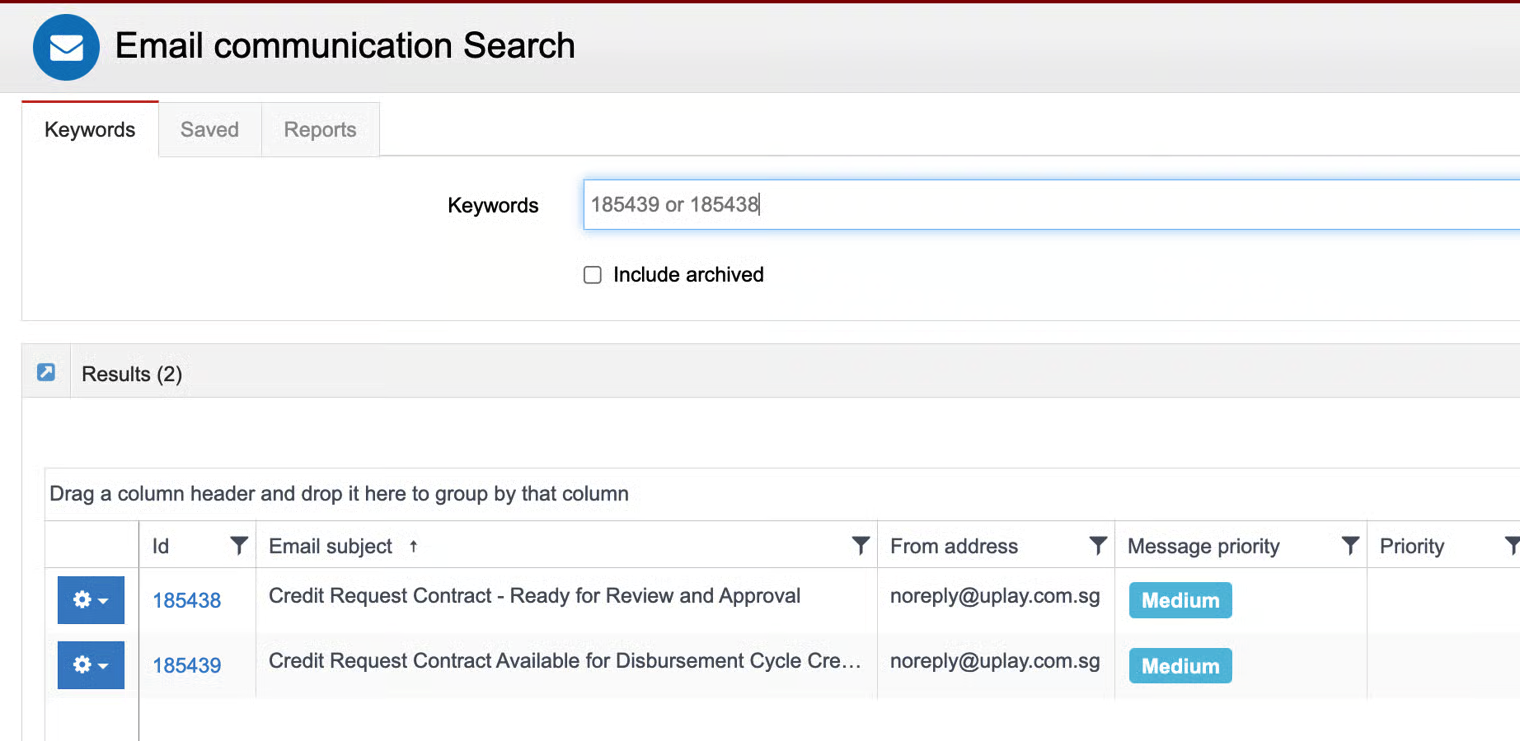Open email record link 185439
The width and height of the screenshot is (1520, 741).
187,665
